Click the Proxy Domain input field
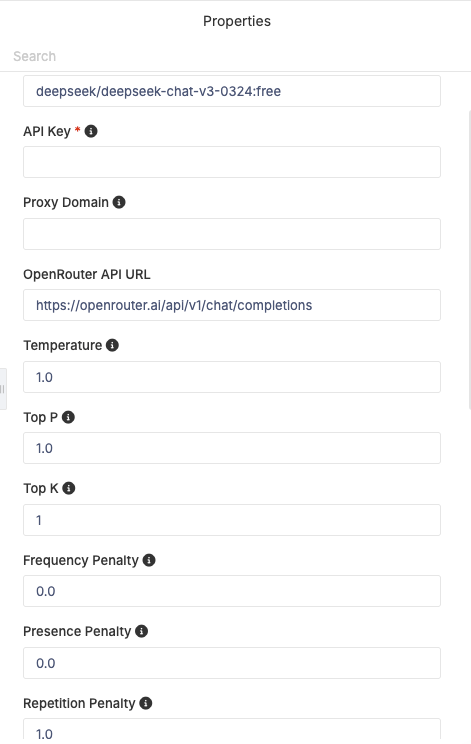The image size is (471, 744). click(x=232, y=234)
